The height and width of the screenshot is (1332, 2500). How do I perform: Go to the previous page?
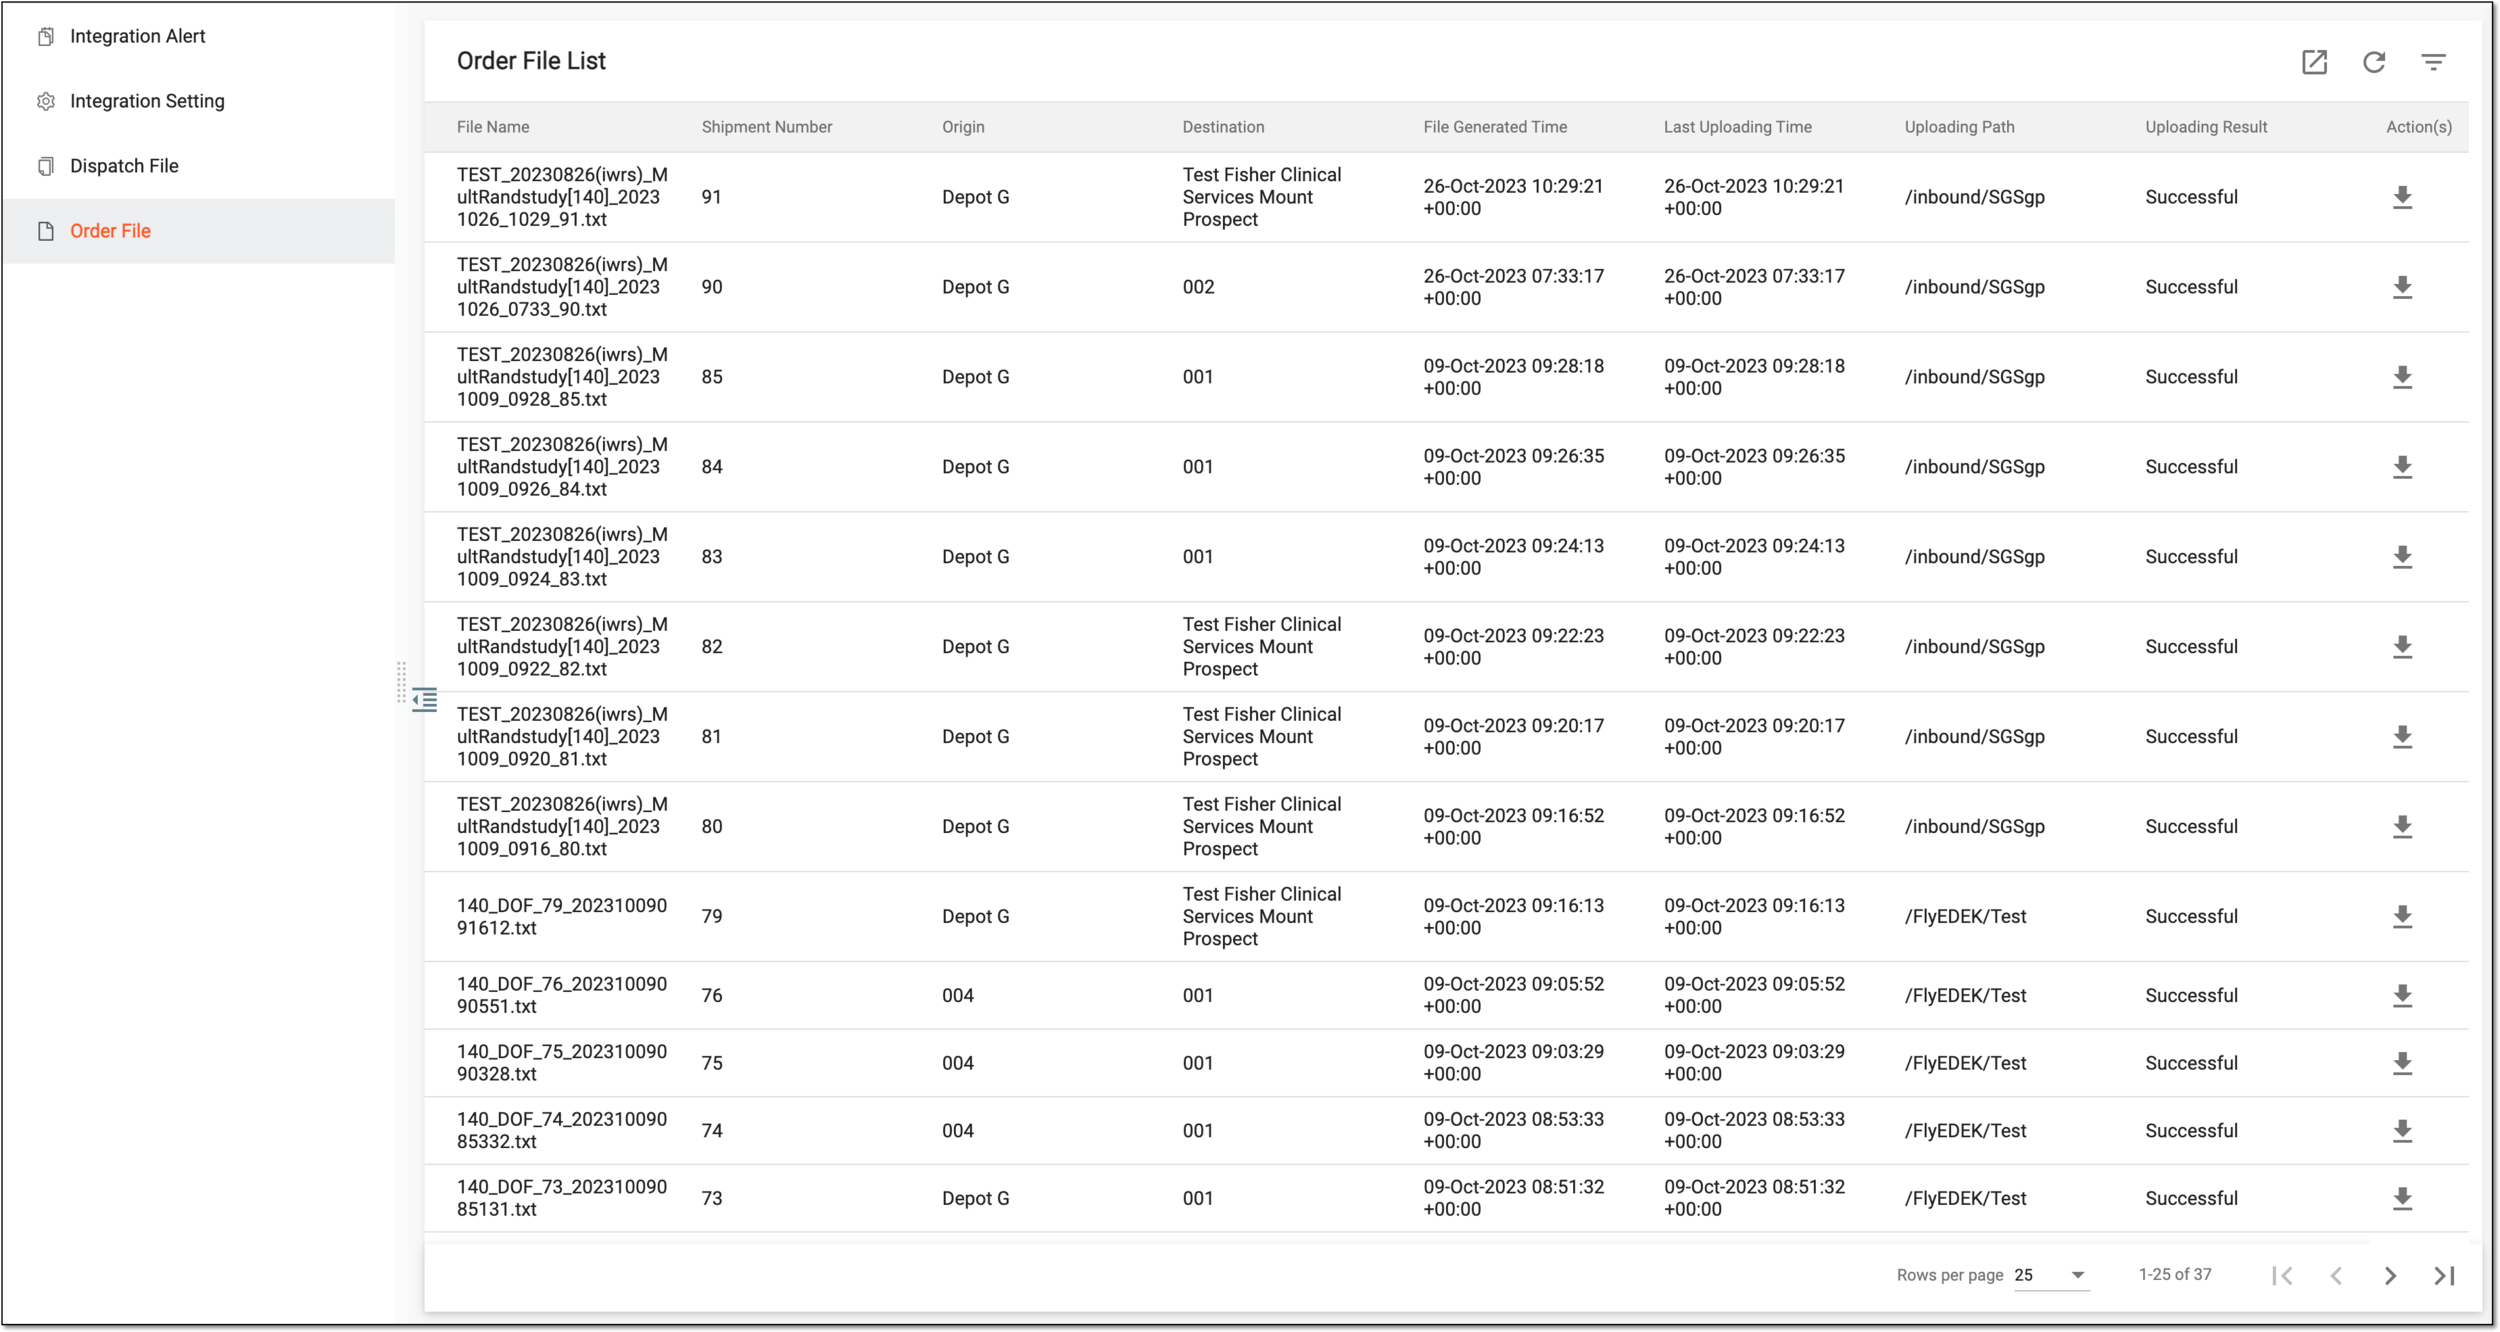click(2336, 1275)
